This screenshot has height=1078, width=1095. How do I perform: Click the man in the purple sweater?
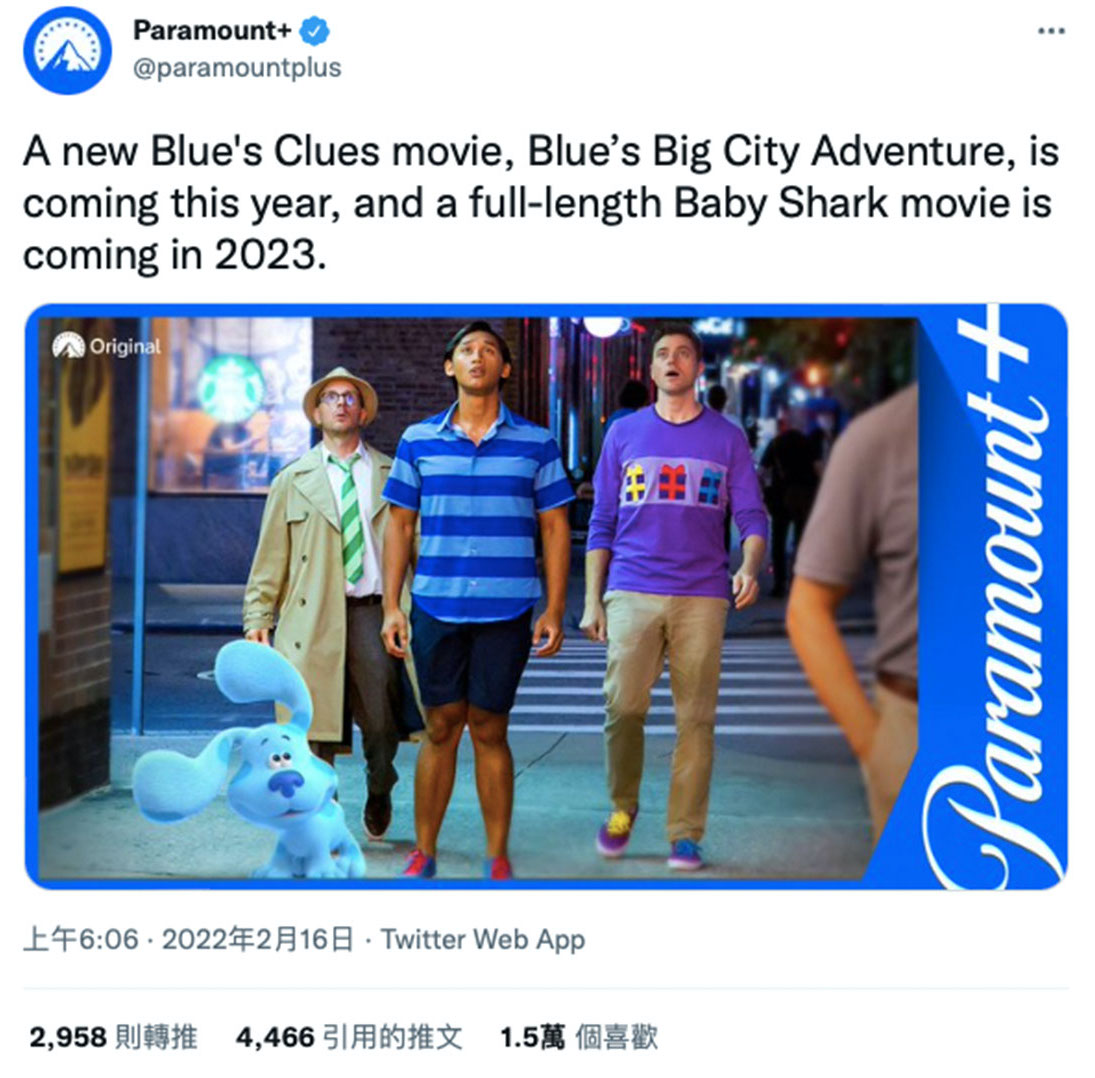pyautogui.click(x=674, y=593)
